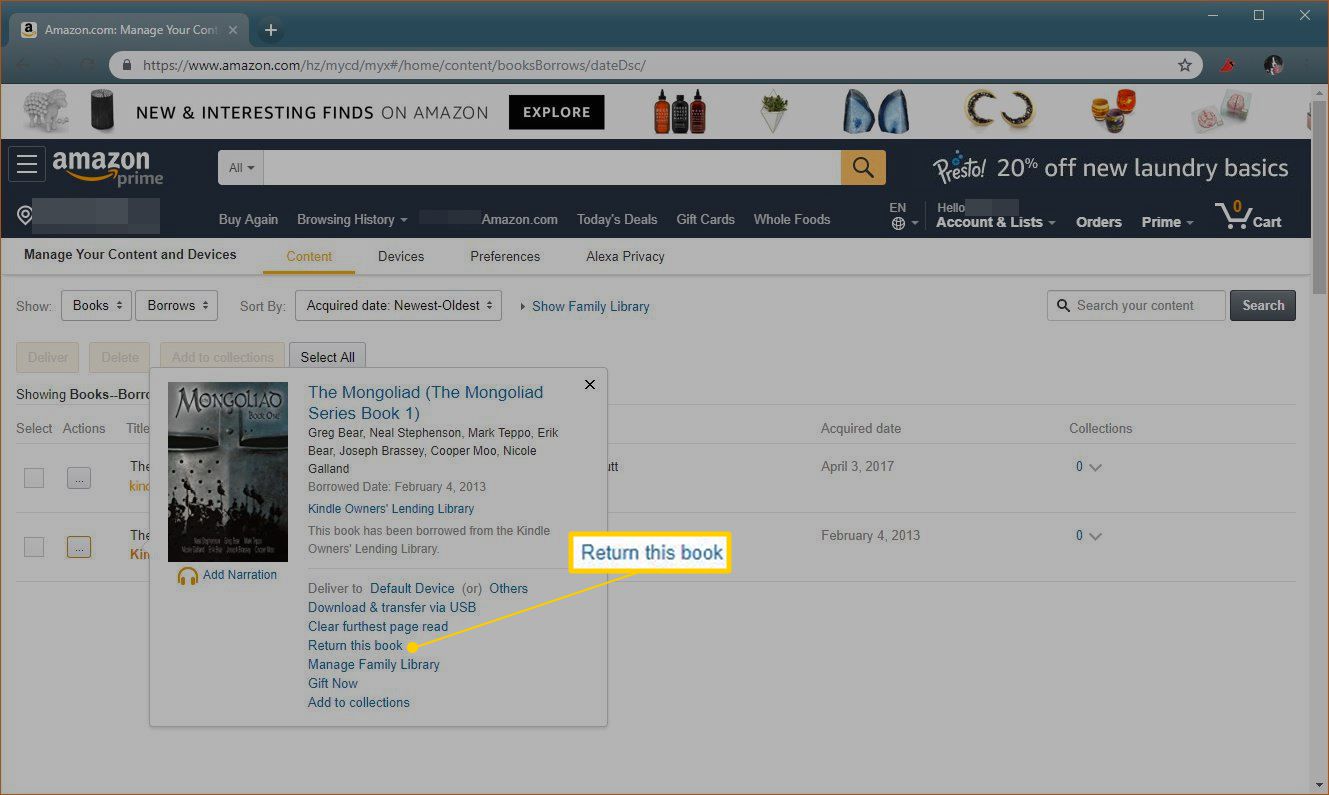
Task: Expand collections for April 3, 2017 row
Action: (1089, 467)
